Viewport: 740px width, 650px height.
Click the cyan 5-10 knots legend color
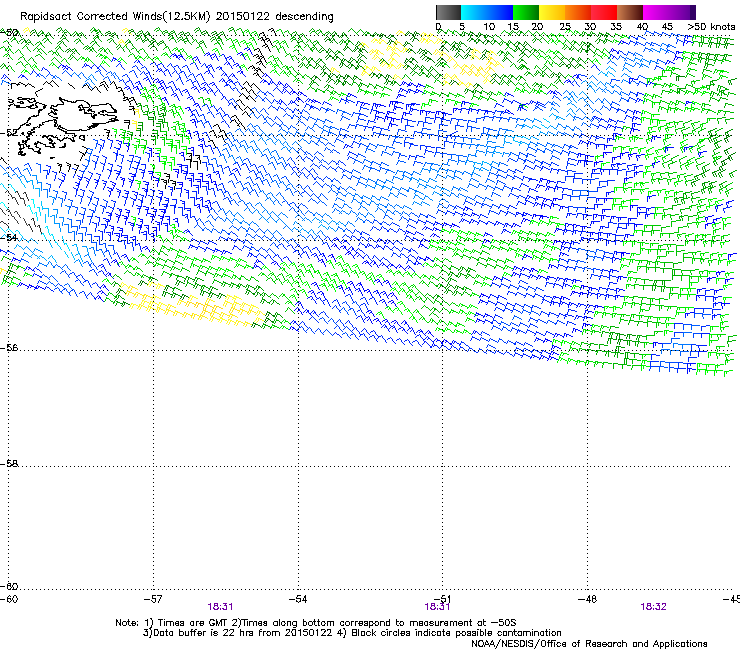click(x=474, y=12)
